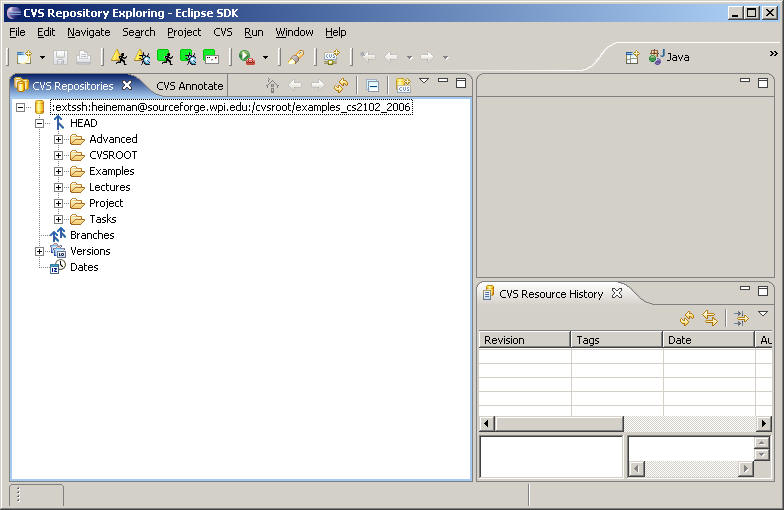Click Link with Editor in Resource History
Image resolution: width=784 pixels, height=510 pixels.
coord(711,318)
